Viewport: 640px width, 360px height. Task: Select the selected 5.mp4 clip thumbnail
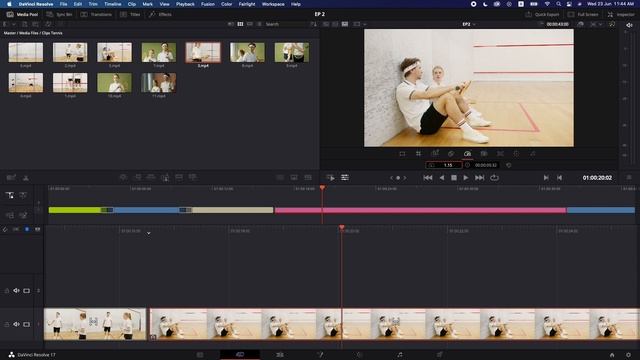[x=203, y=52]
